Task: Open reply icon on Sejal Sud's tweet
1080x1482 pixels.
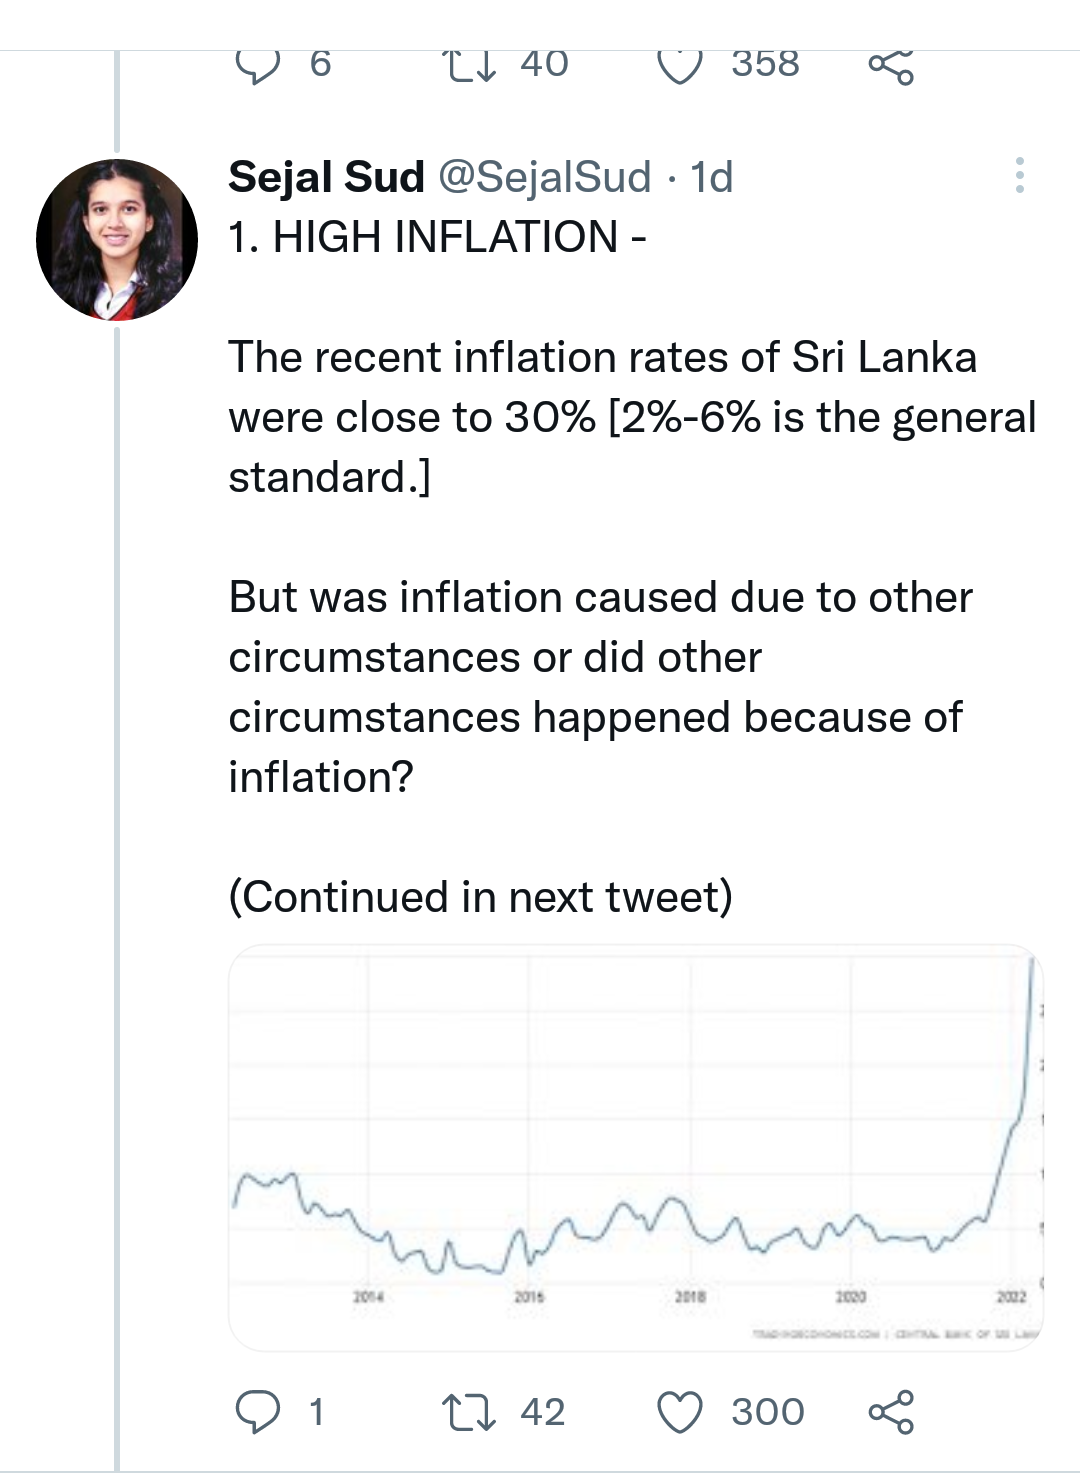Action: click(x=258, y=1412)
